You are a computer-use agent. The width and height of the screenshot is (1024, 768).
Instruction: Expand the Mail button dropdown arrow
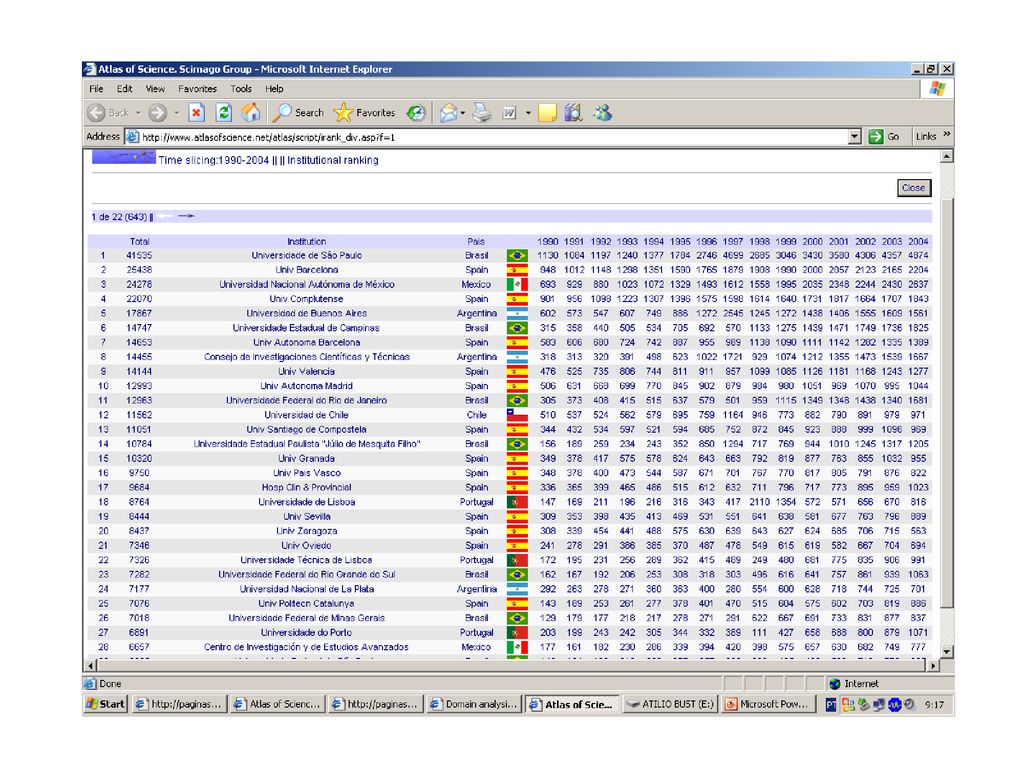click(x=462, y=113)
